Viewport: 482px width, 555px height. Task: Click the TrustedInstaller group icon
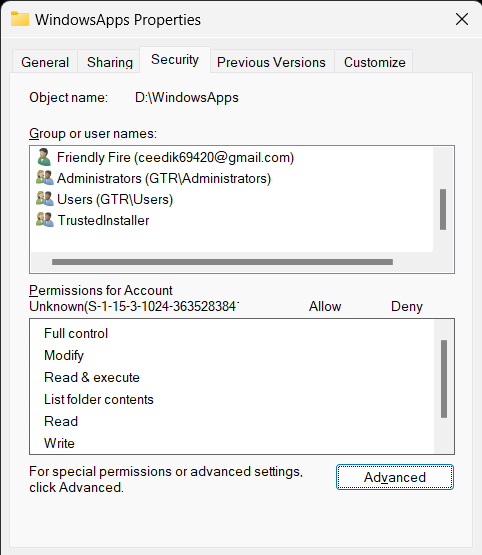[x=45, y=219]
